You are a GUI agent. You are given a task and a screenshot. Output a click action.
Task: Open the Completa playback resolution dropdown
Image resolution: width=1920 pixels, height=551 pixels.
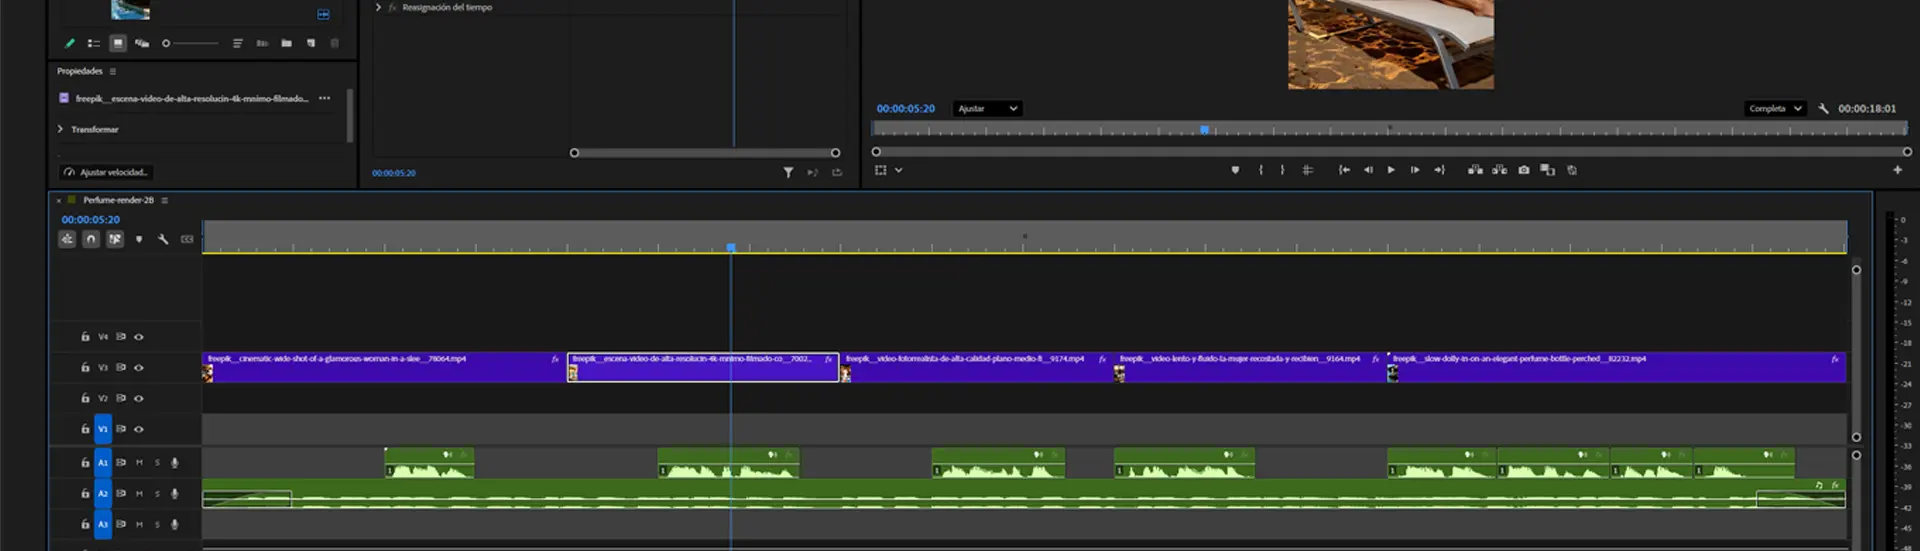point(1775,108)
